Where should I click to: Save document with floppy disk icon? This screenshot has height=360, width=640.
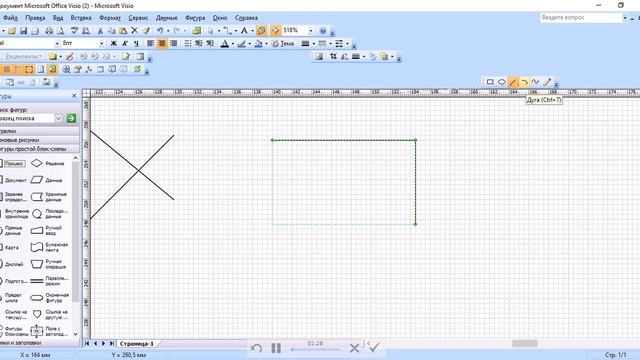click(x=23, y=31)
